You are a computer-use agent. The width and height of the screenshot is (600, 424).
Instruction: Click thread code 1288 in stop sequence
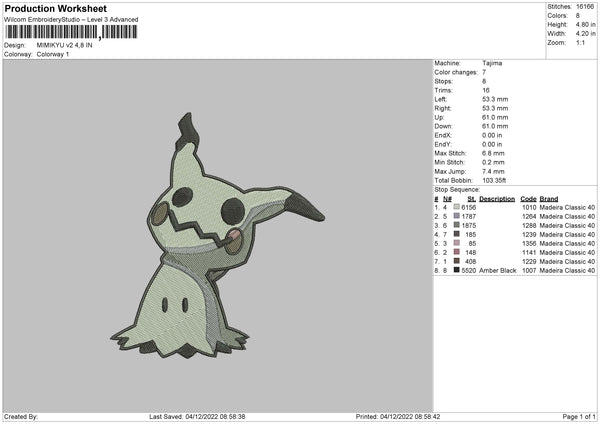pyautogui.click(x=529, y=225)
